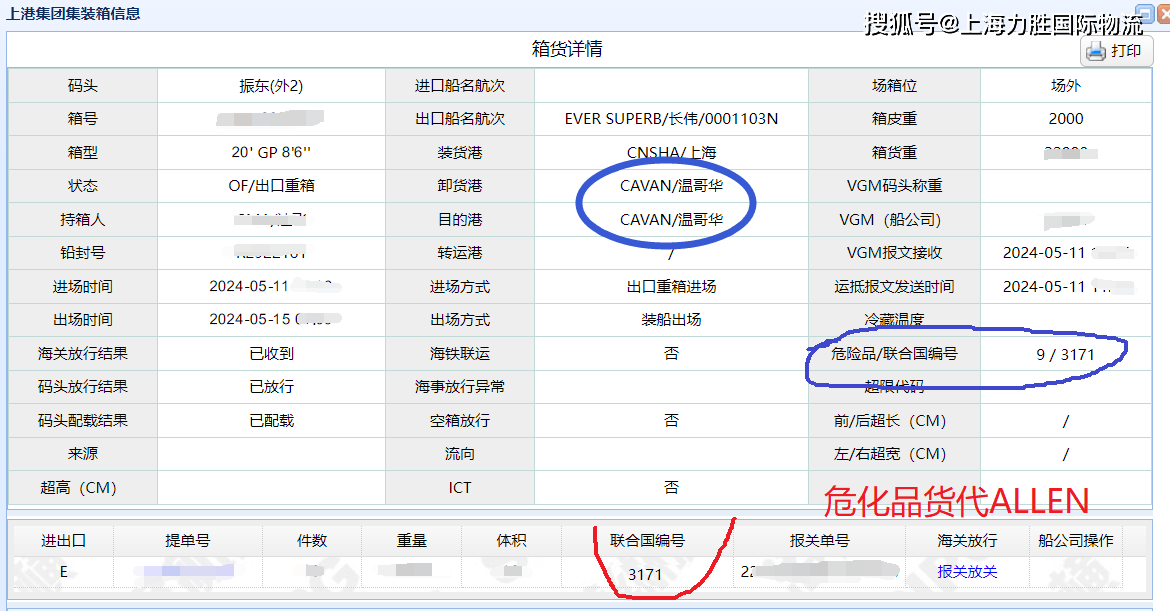
Task: Select the circled 9 / 3171 dangerous goods value
Action: click(x=1066, y=353)
